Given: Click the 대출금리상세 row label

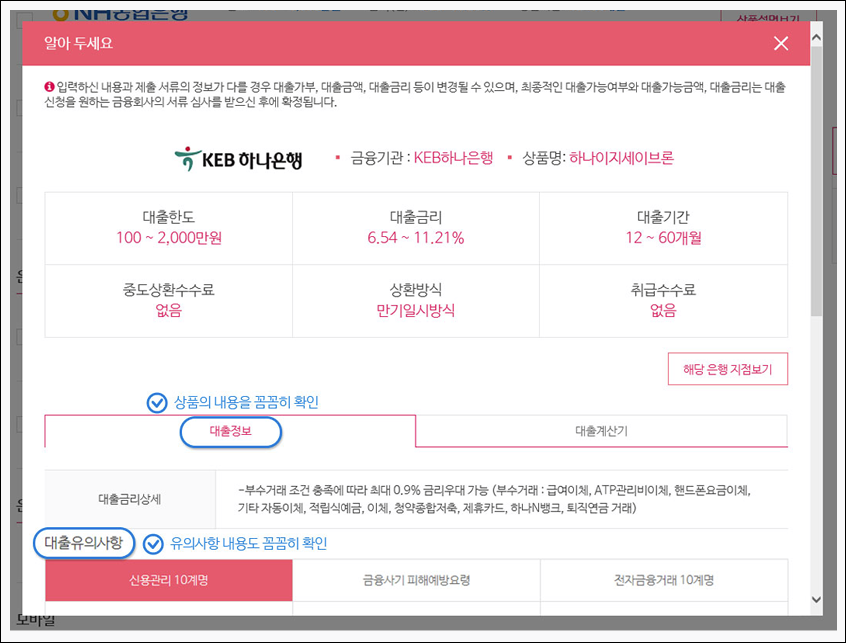Looking at the screenshot, I should coord(129,500).
